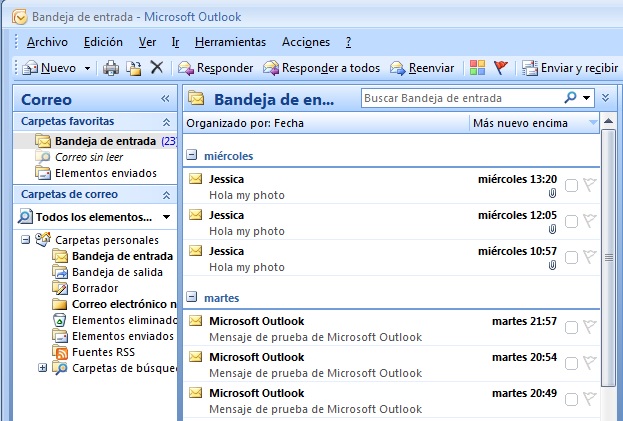Click the Responder a todos button
The height and width of the screenshot is (421, 623).
point(321,68)
